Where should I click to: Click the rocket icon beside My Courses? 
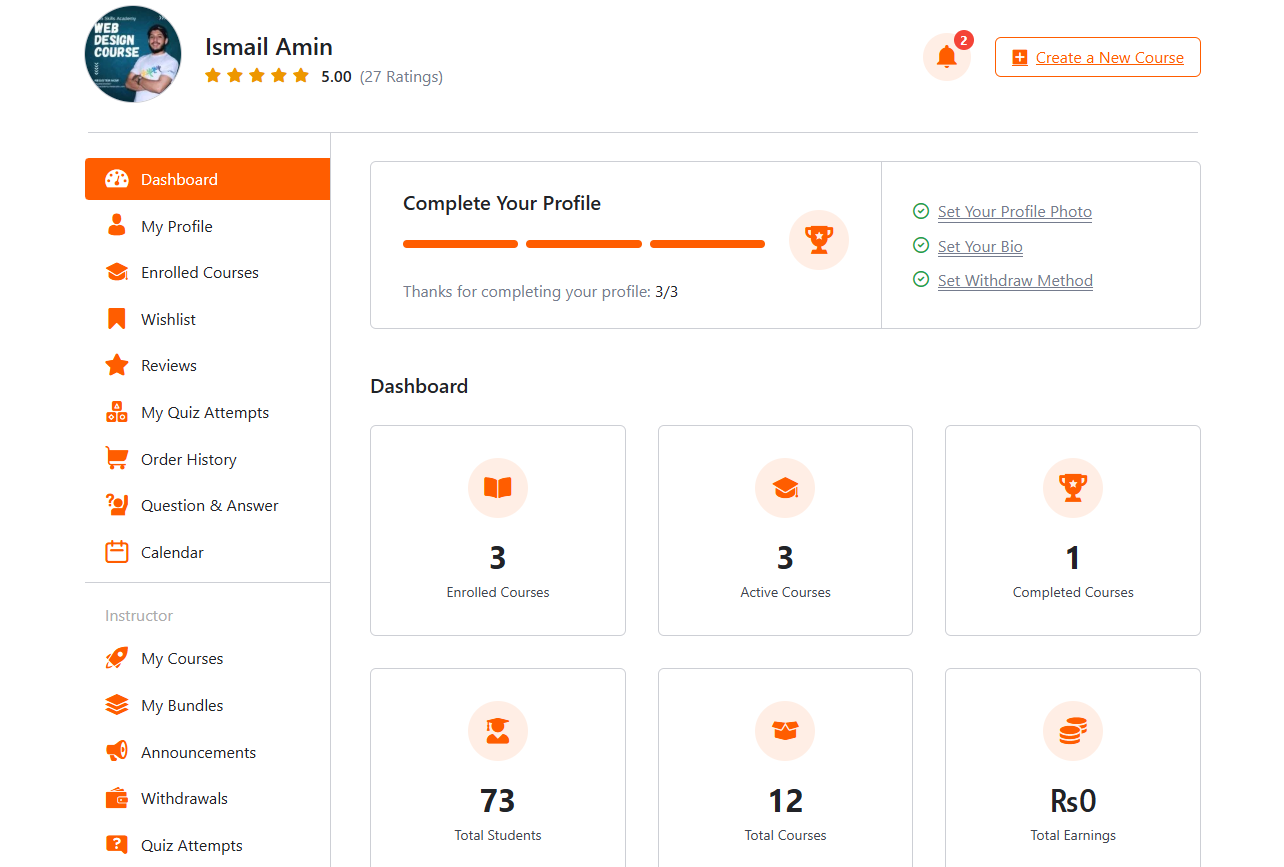click(x=117, y=659)
